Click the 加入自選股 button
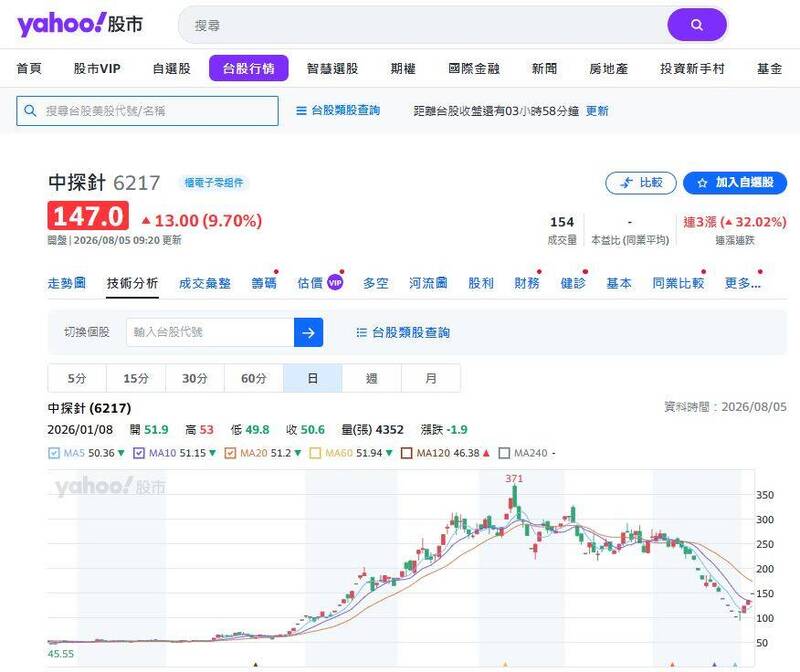Screen dimensions: 800x672 pos(735,183)
